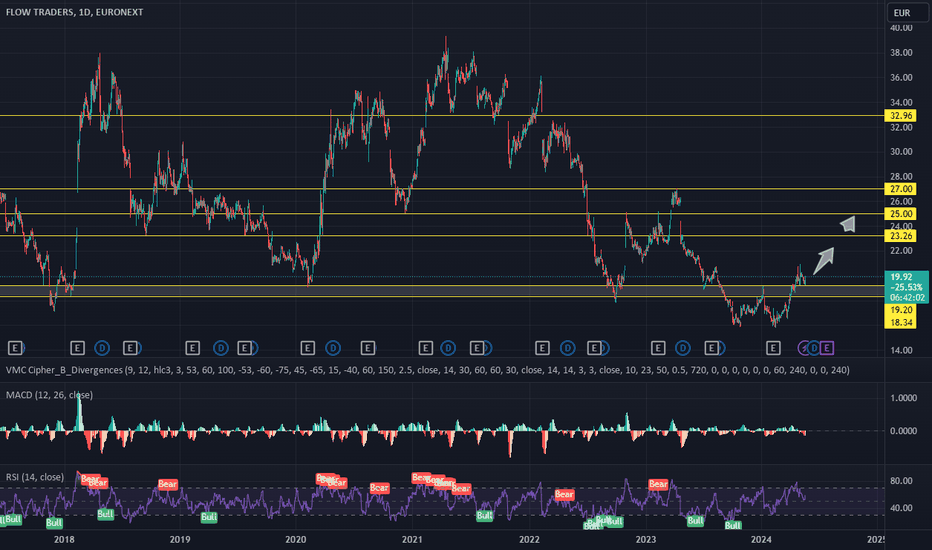This screenshot has height=550, width=932.
Task: Select the 18.34 yellow price label
Action: point(901,323)
